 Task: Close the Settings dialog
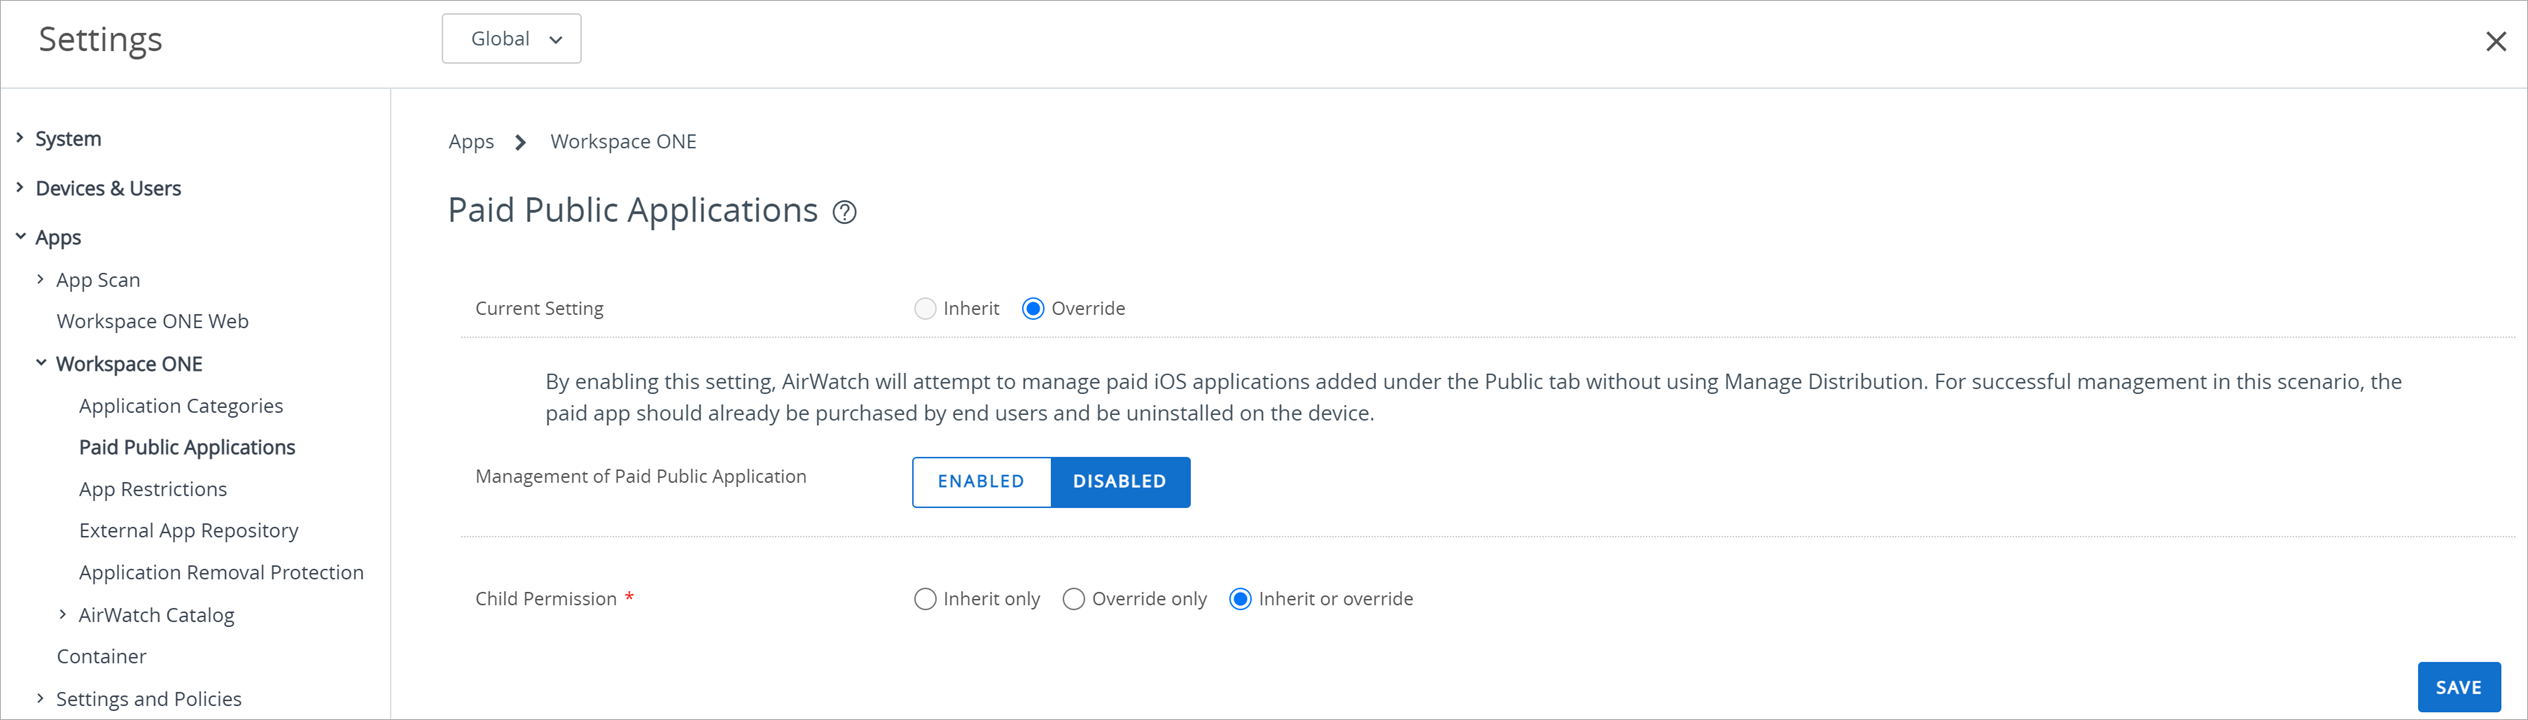2495,41
